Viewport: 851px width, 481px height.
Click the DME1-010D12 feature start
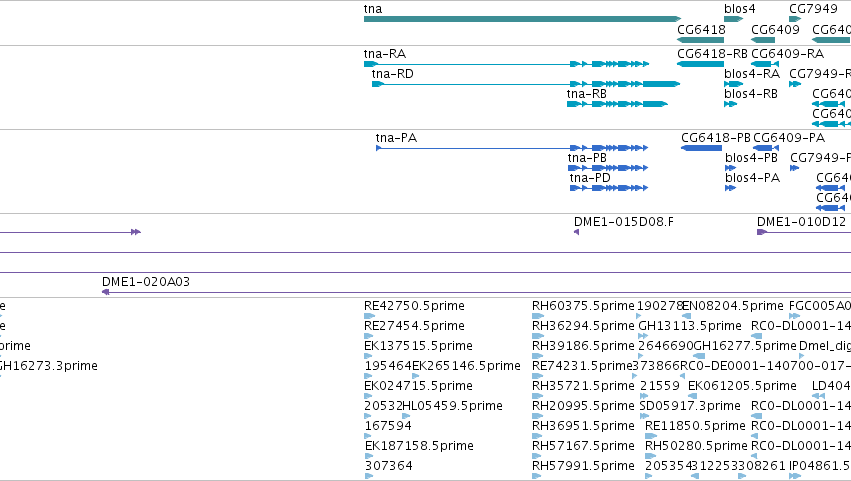tap(761, 232)
